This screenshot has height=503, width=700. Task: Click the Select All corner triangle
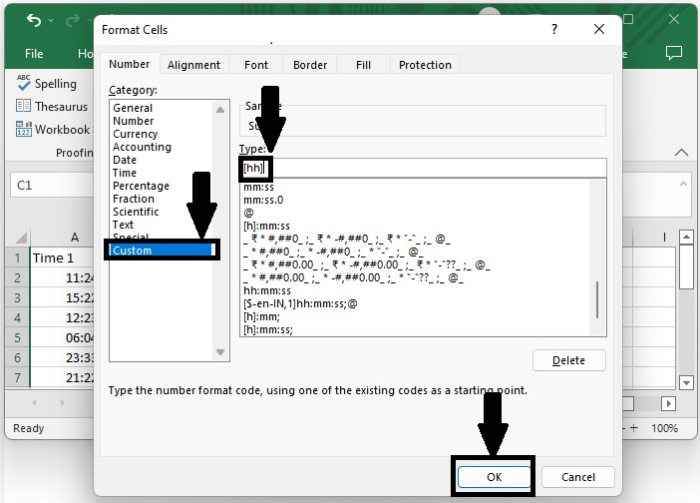pos(21,237)
